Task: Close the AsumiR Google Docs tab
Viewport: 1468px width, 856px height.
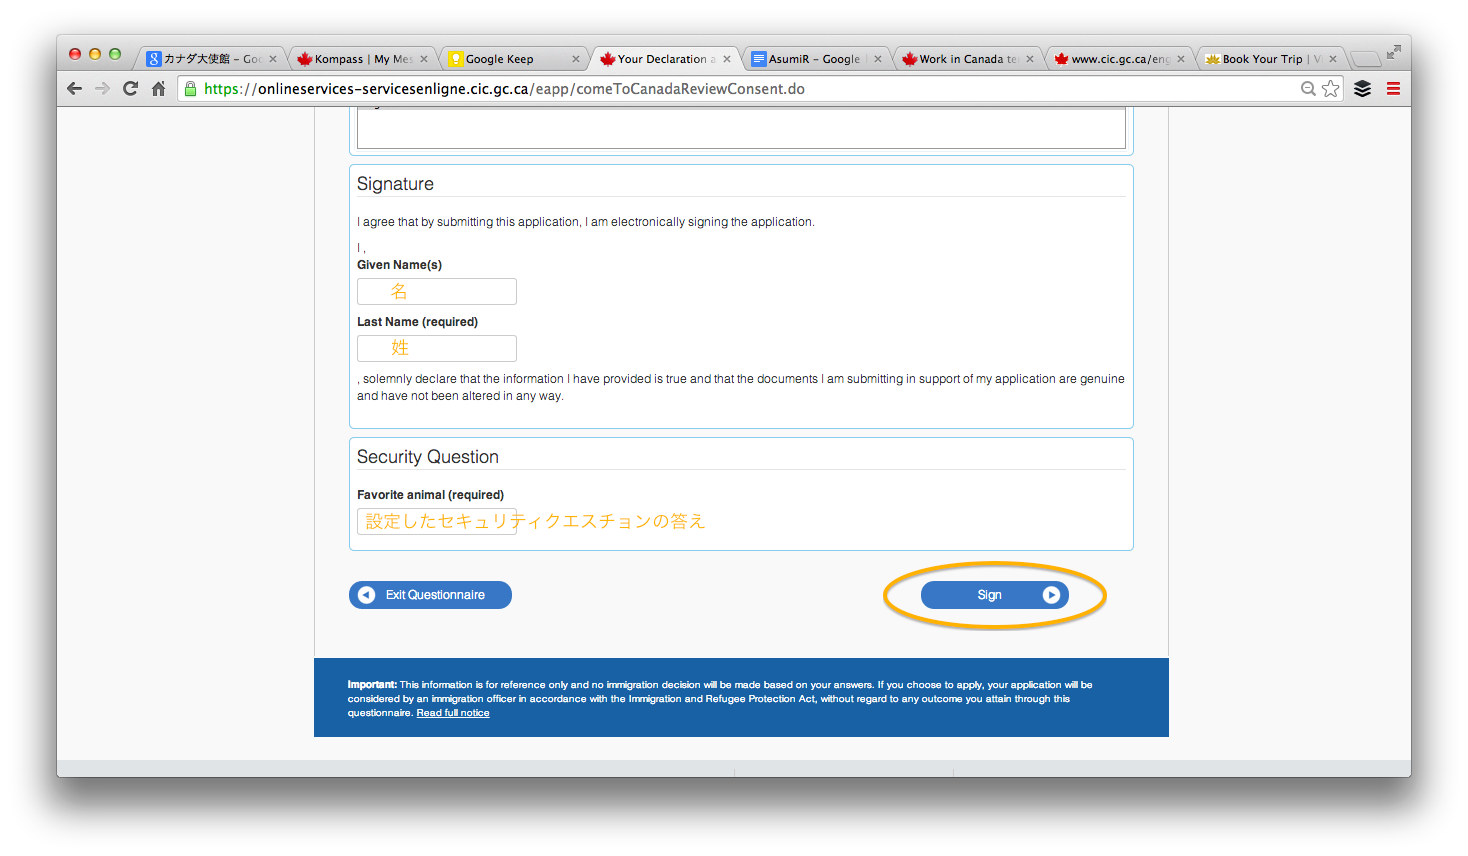Action: (x=878, y=59)
